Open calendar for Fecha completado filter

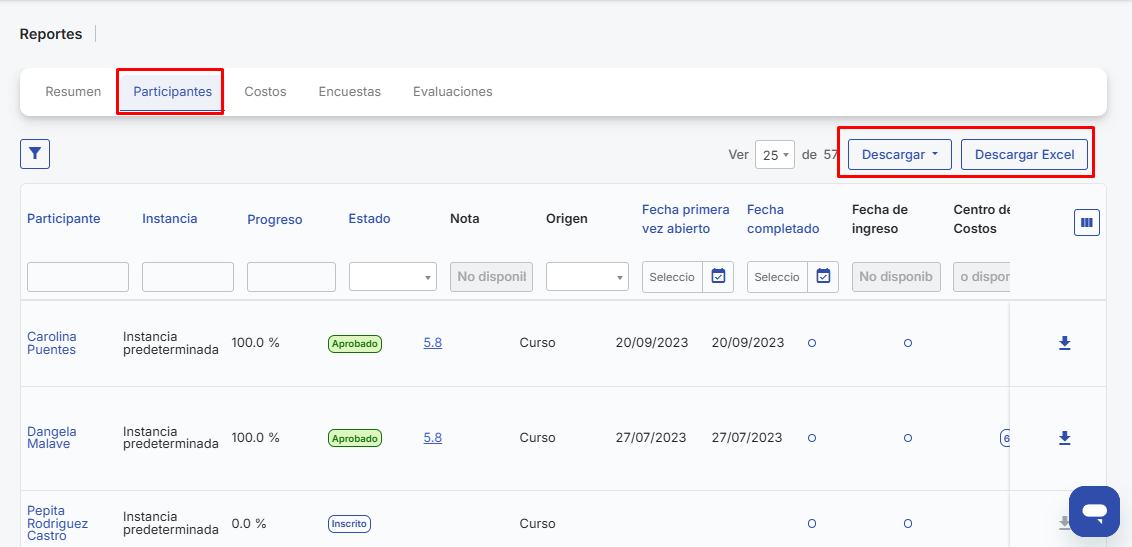point(822,277)
